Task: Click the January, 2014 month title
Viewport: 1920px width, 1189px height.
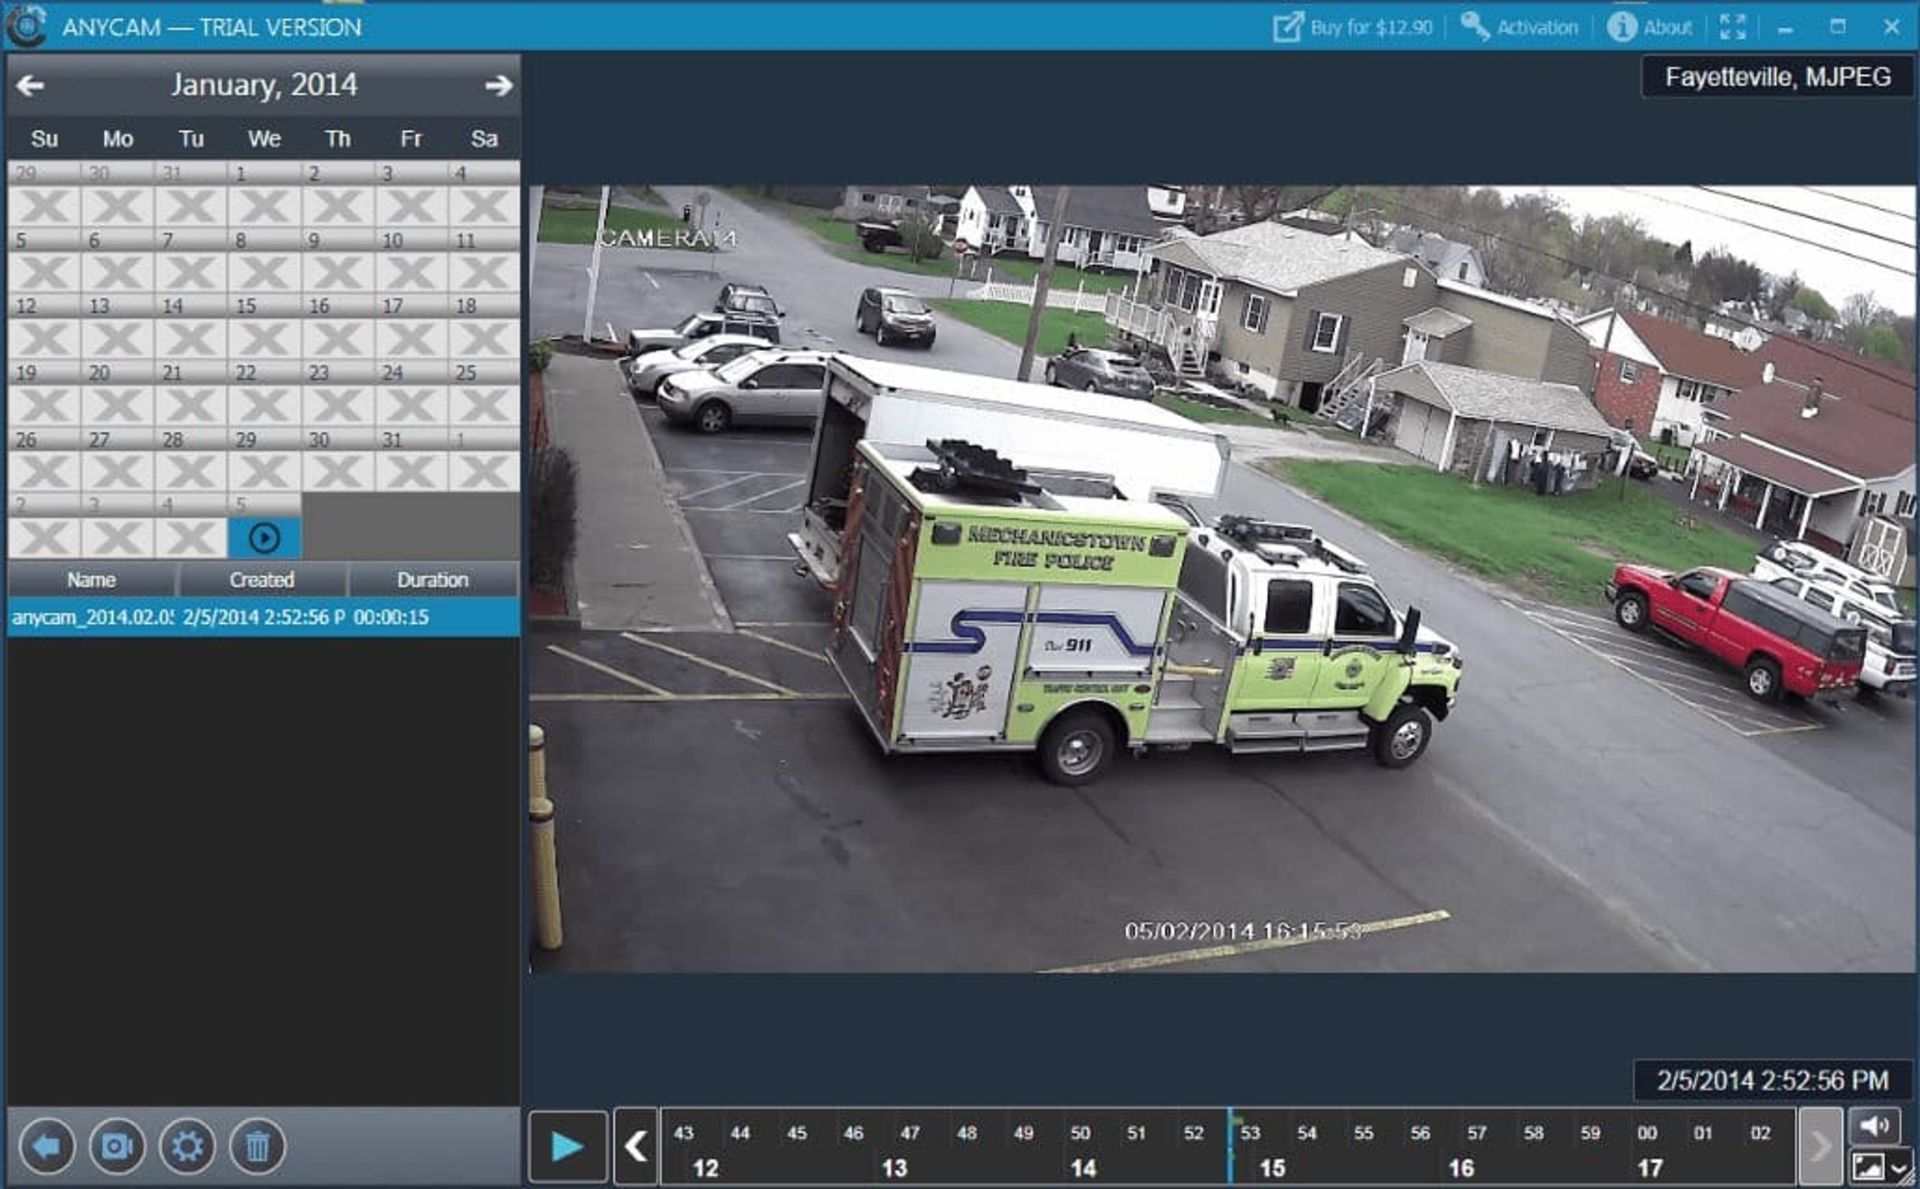Action: pyautogui.click(x=264, y=85)
